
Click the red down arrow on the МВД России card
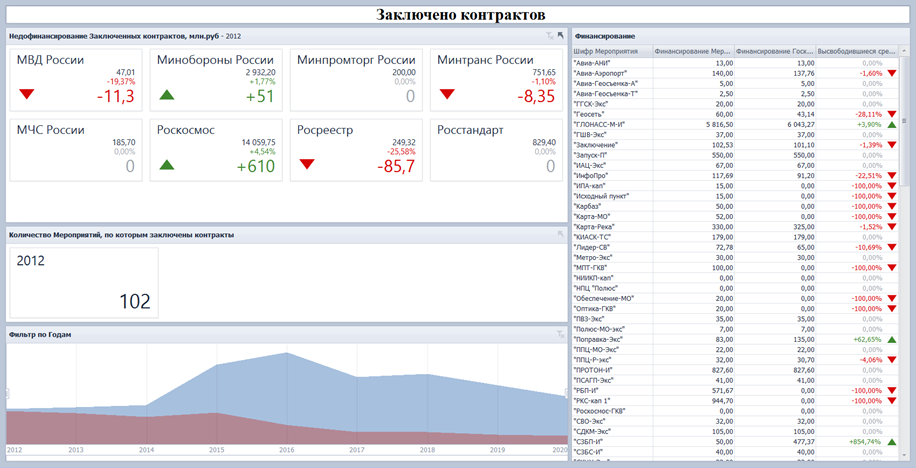(27, 94)
